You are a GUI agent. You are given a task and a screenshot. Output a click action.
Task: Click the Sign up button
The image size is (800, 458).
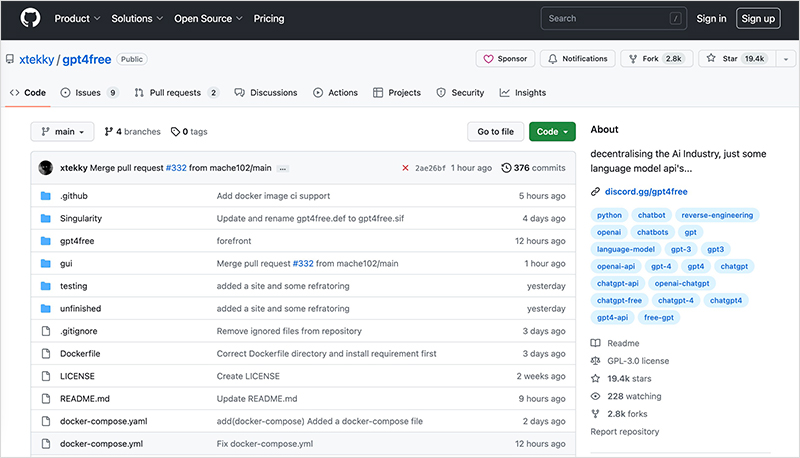point(758,18)
